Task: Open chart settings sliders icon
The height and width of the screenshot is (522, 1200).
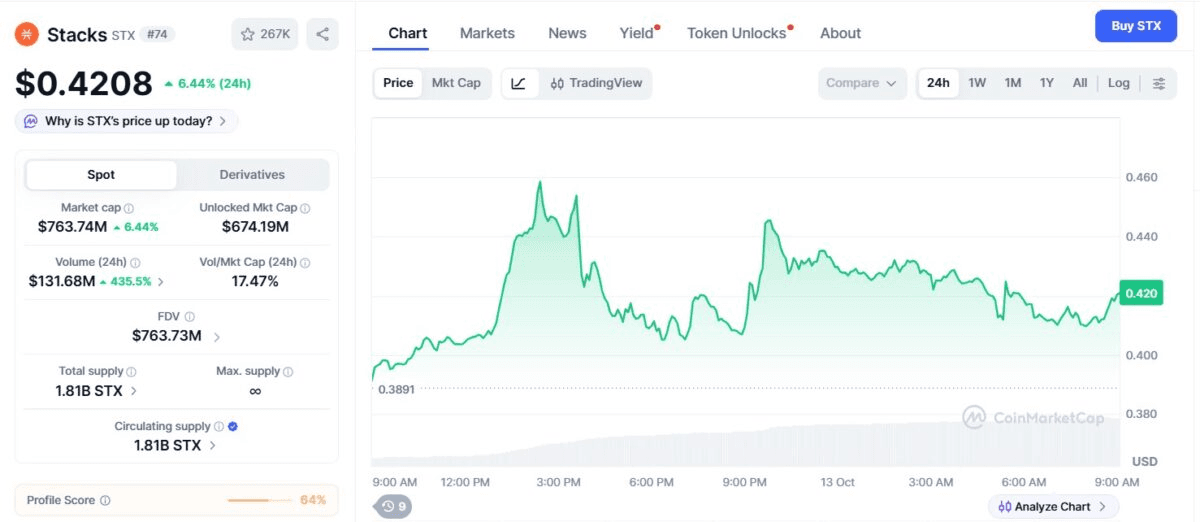Action: pos(1159,83)
